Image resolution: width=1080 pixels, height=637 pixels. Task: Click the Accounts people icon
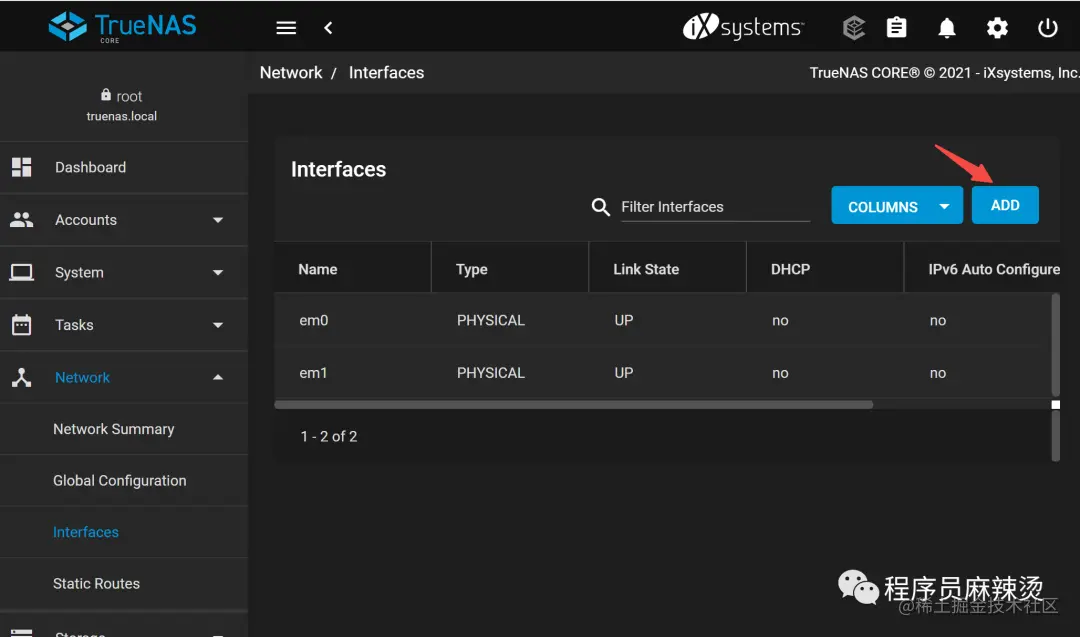pos(21,220)
